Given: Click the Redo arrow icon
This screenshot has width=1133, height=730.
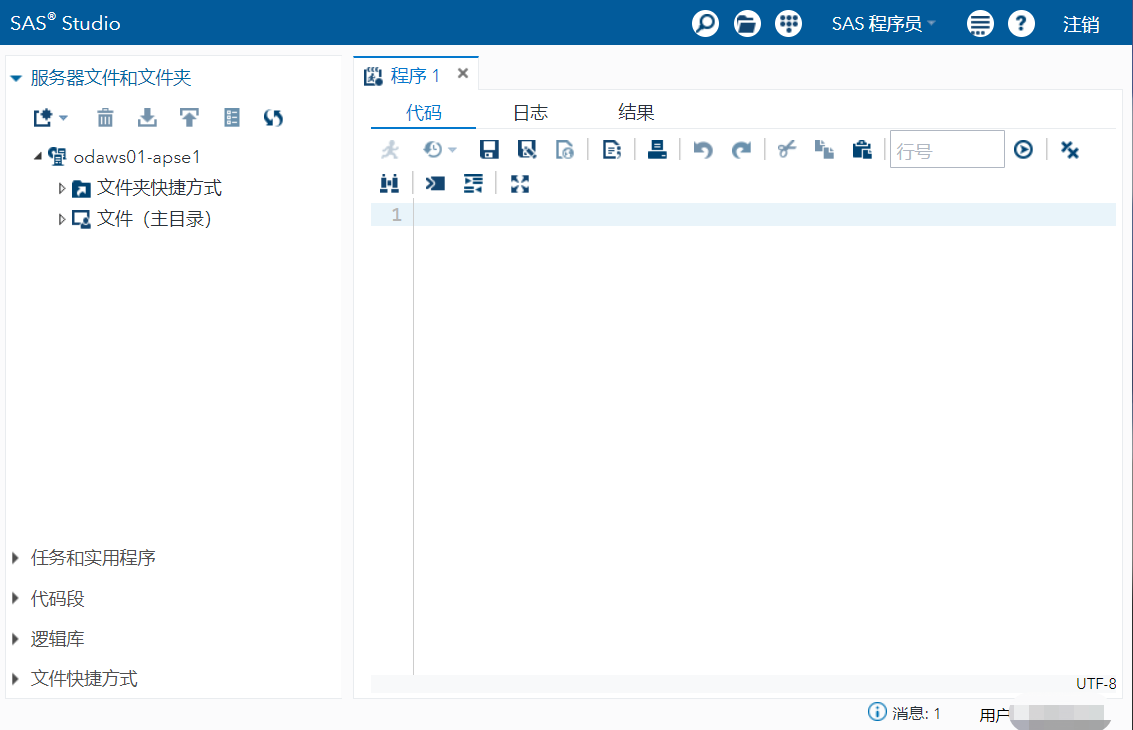Looking at the screenshot, I should pyautogui.click(x=741, y=150).
